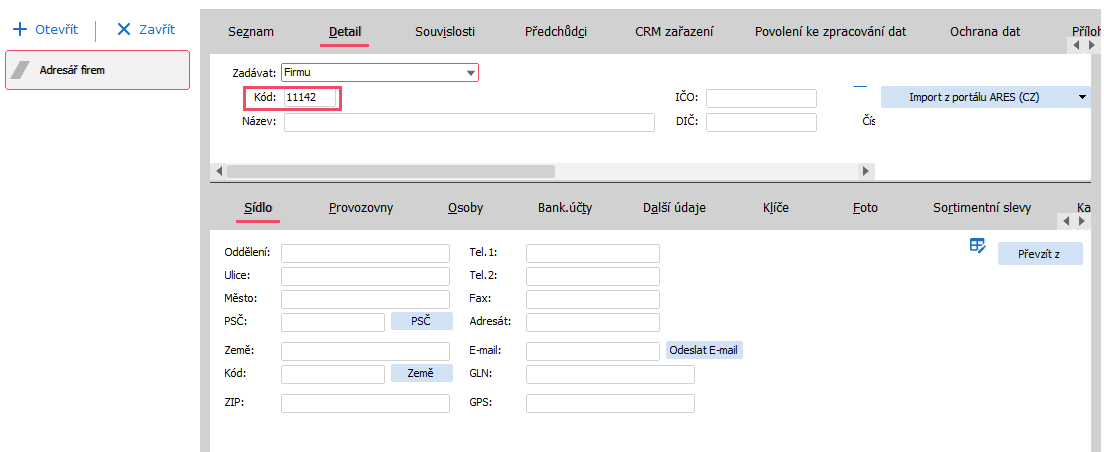Go to the Bank.účty tab
Image resolution: width=1104 pixels, height=452 pixels.
coord(565,208)
